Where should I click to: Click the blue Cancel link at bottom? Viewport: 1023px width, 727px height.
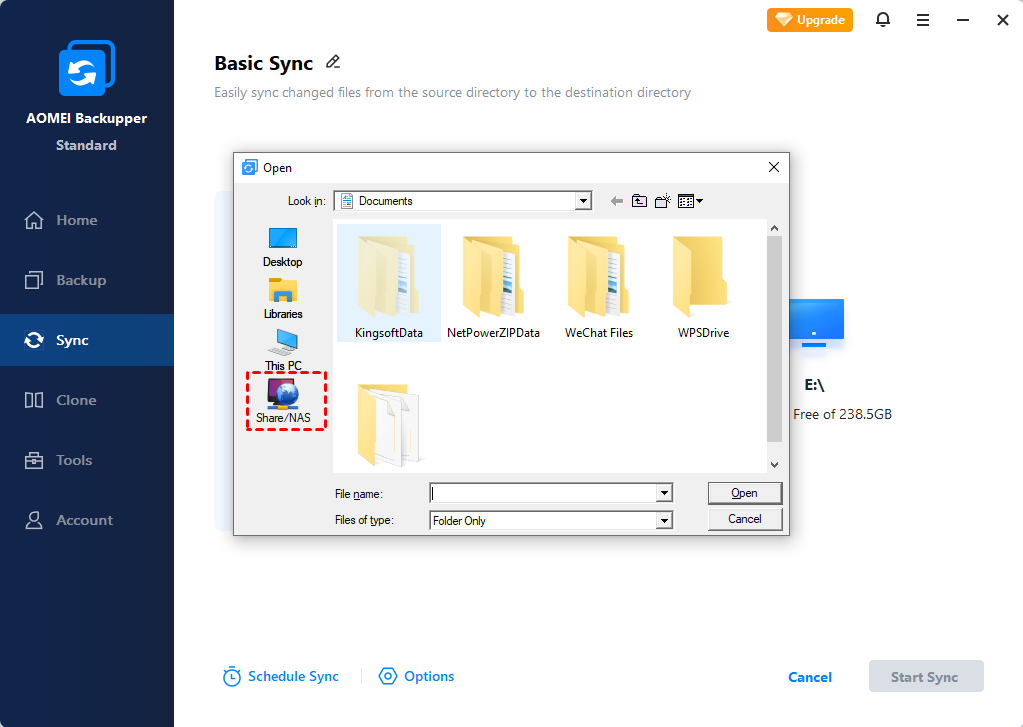pos(810,677)
